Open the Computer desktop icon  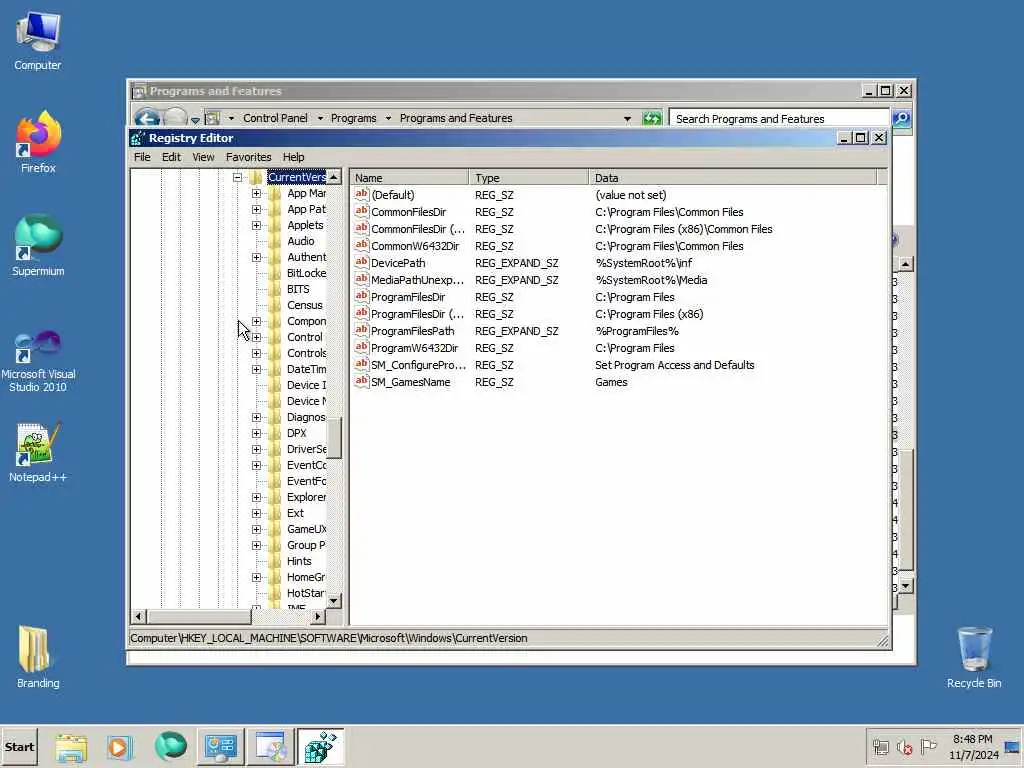pyautogui.click(x=38, y=40)
